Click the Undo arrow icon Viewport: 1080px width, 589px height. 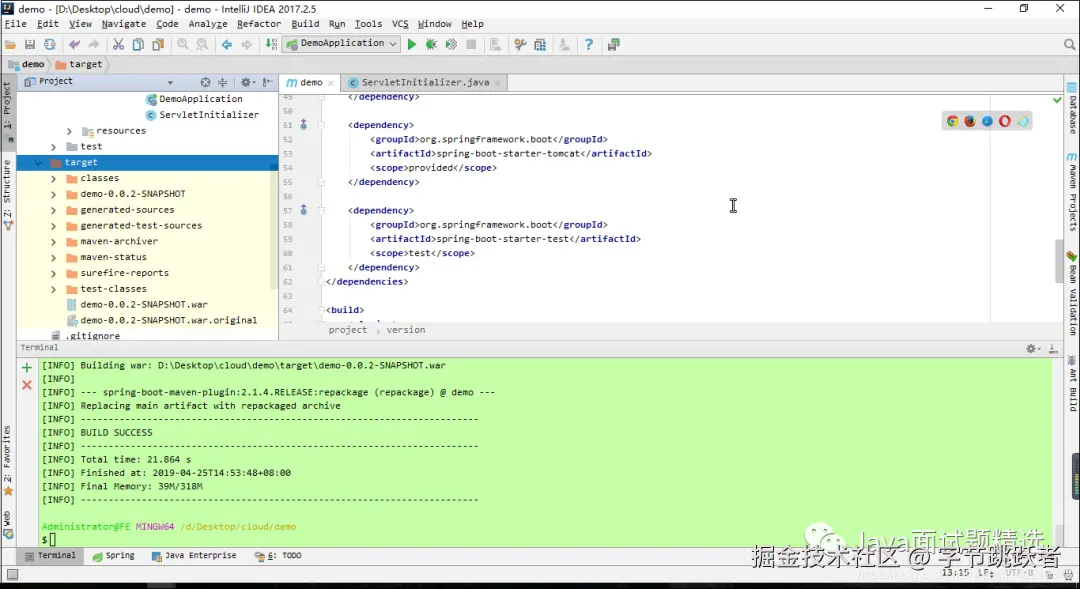tap(74, 44)
